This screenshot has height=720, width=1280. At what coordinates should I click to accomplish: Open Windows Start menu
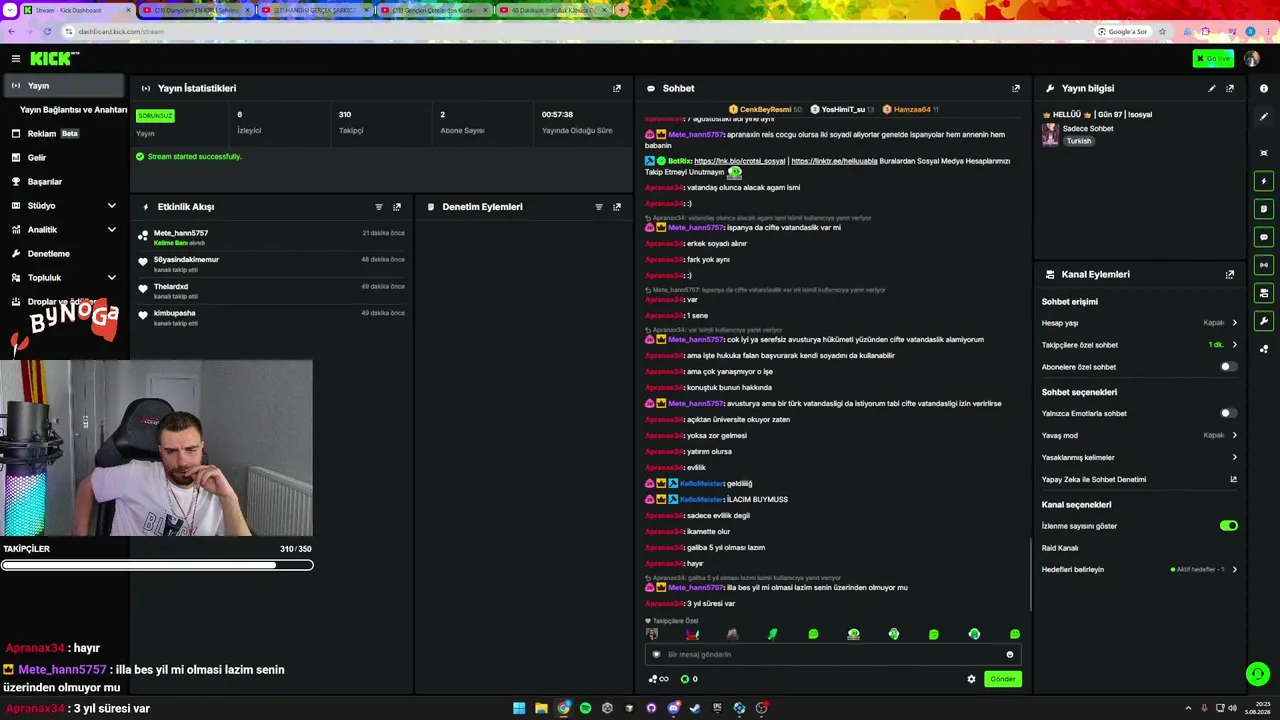(519, 708)
